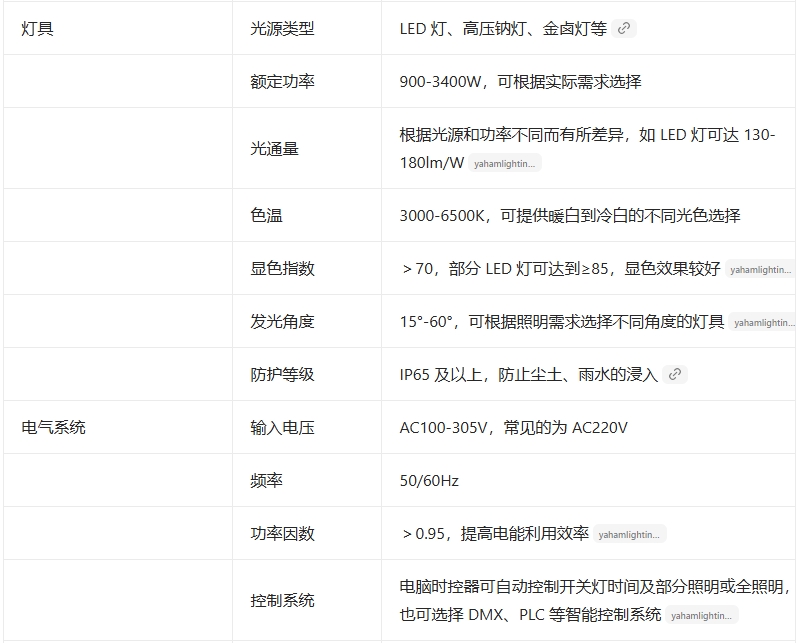Select the 控制系统 parameter label
Viewport: 797px width, 643px height.
coord(282,601)
